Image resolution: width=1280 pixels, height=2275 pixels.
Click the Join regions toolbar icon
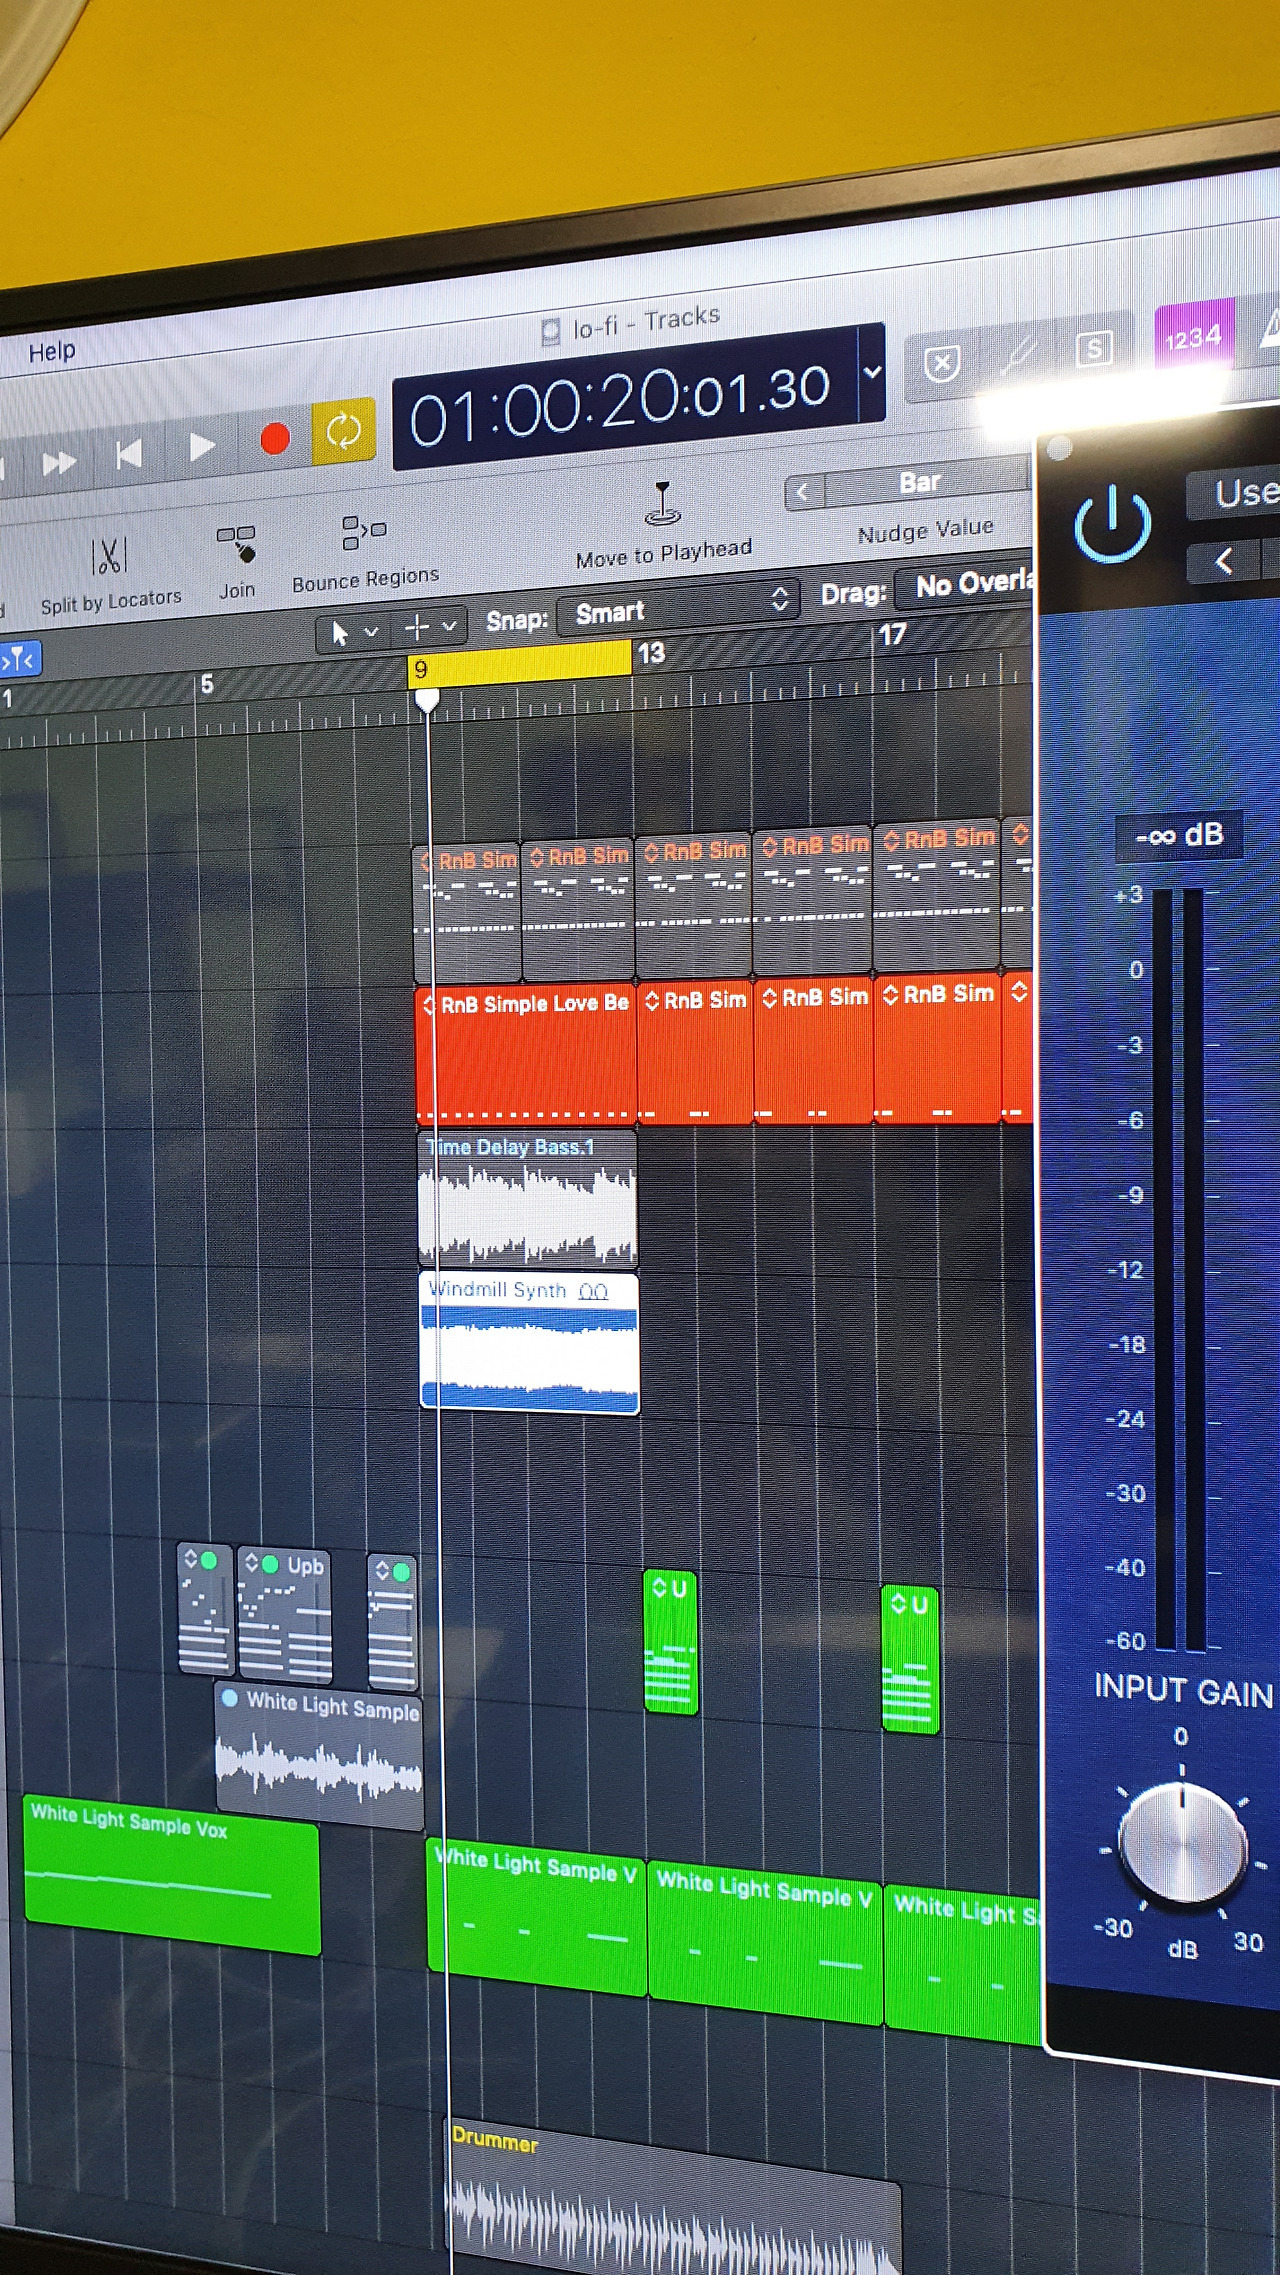coord(237,562)
